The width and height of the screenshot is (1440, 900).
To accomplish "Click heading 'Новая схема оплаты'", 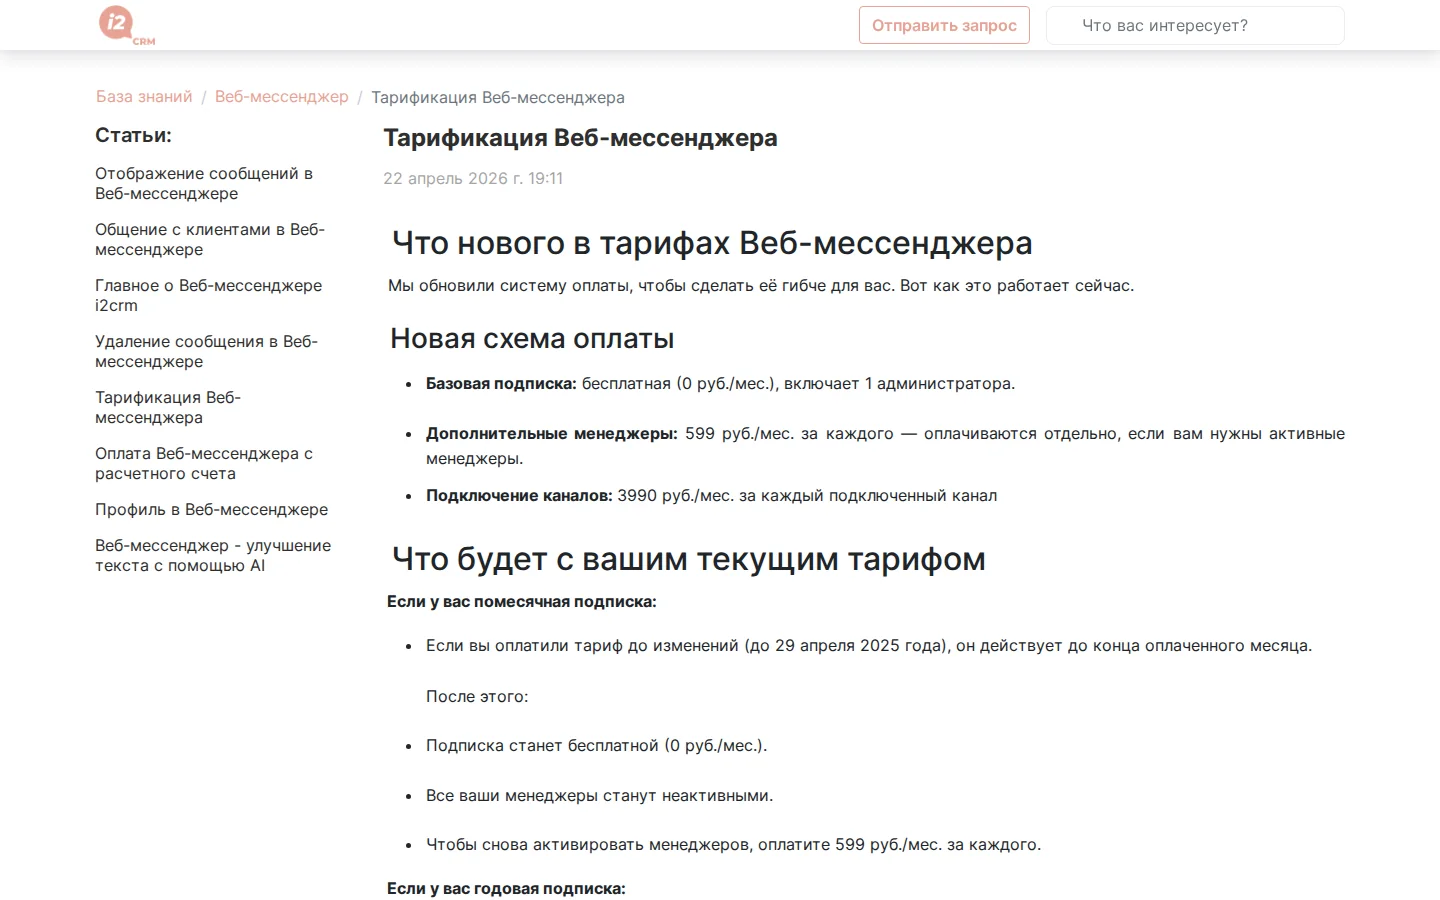I will [532, 338].
